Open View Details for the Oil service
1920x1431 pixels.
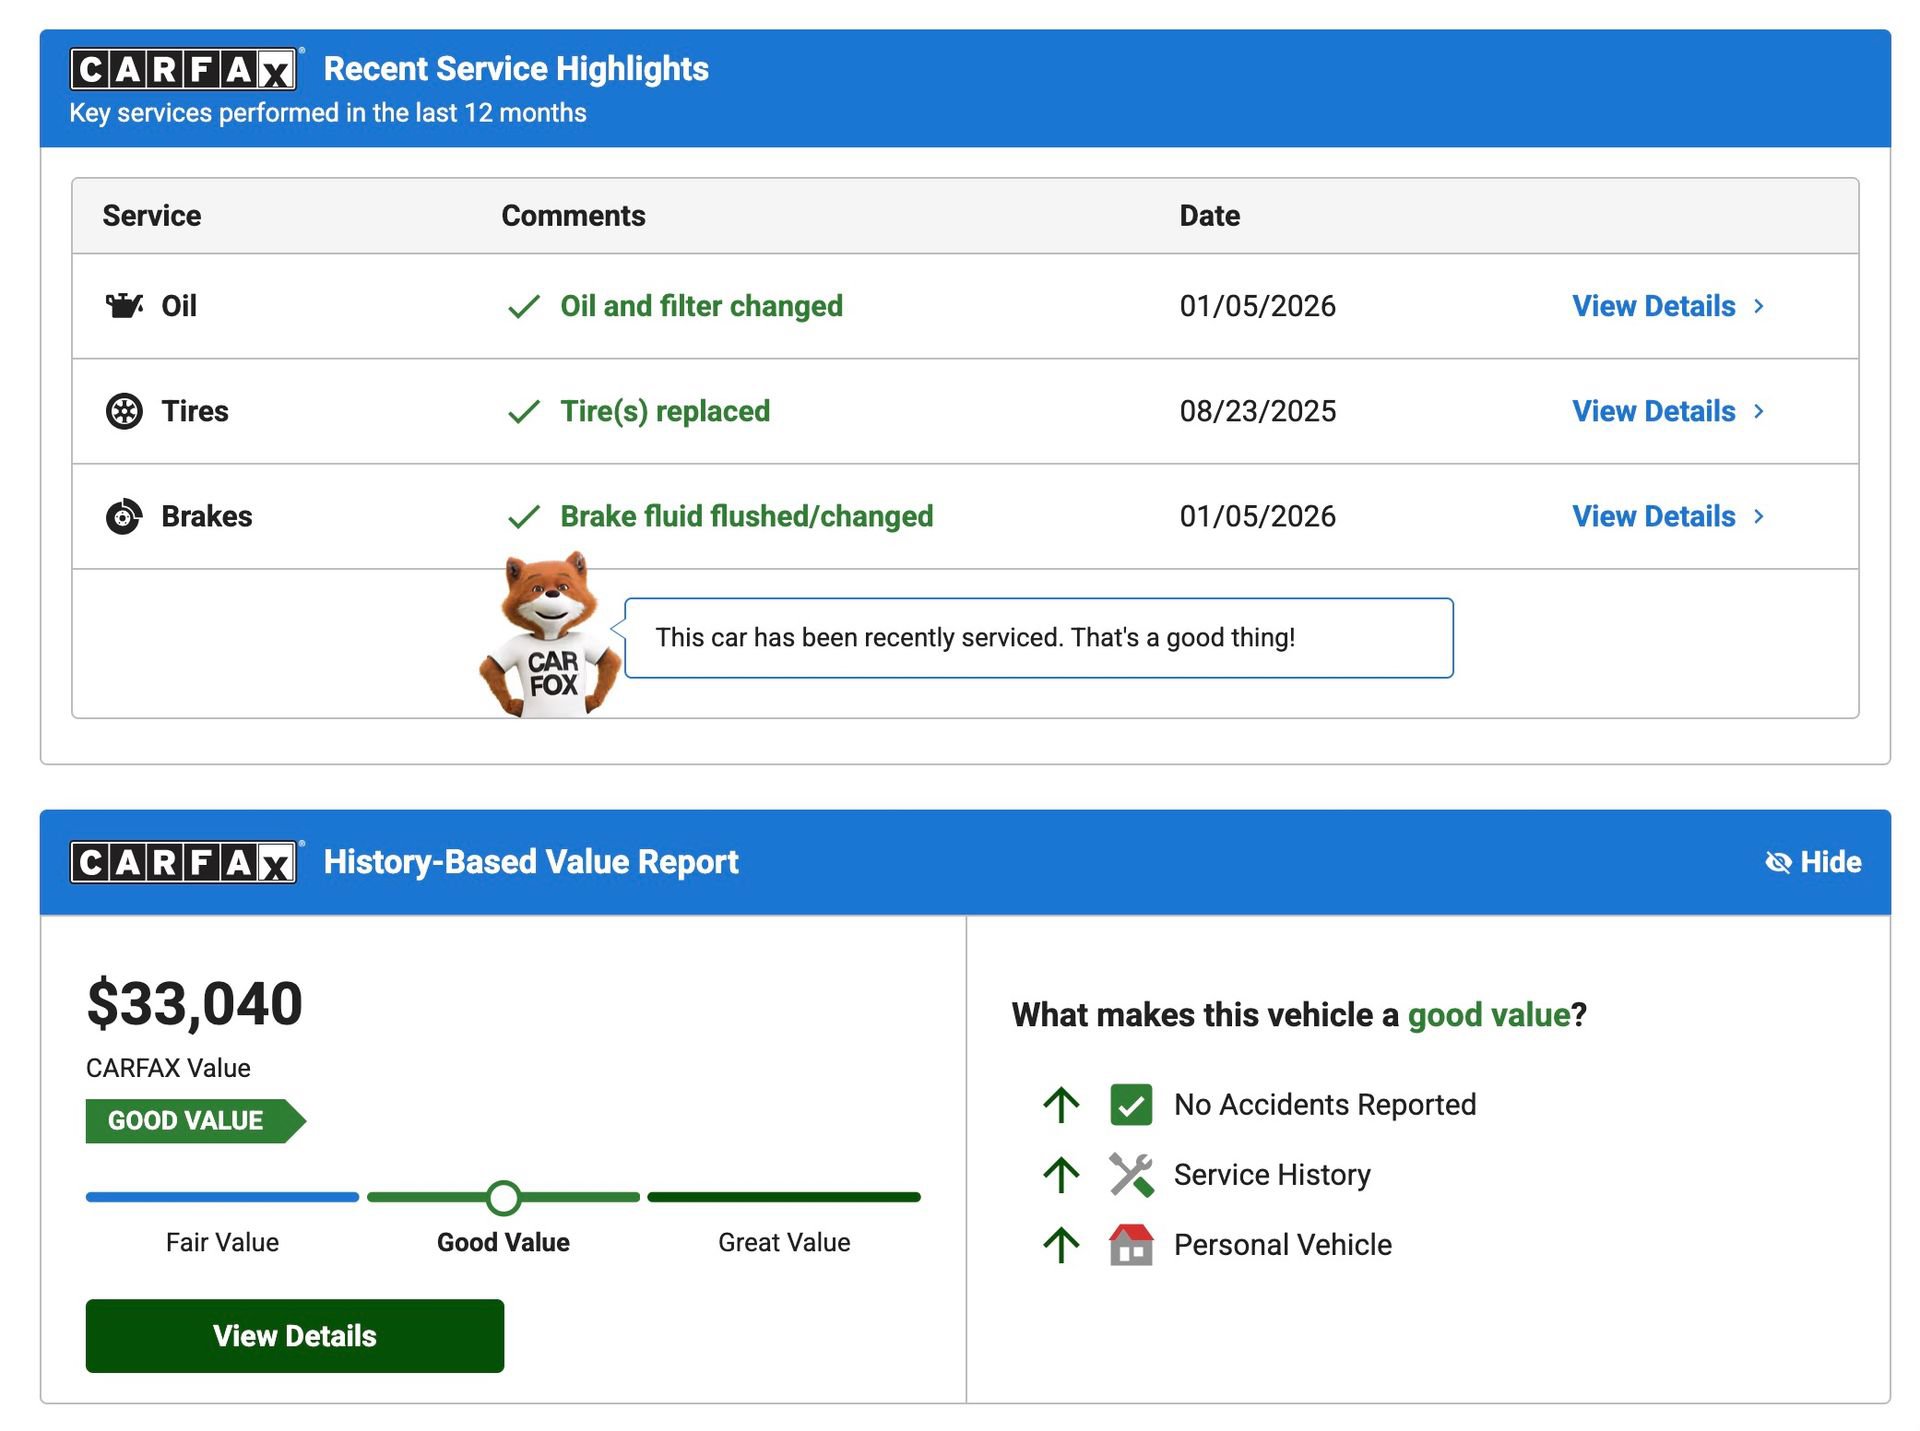tap(1654, 306)
